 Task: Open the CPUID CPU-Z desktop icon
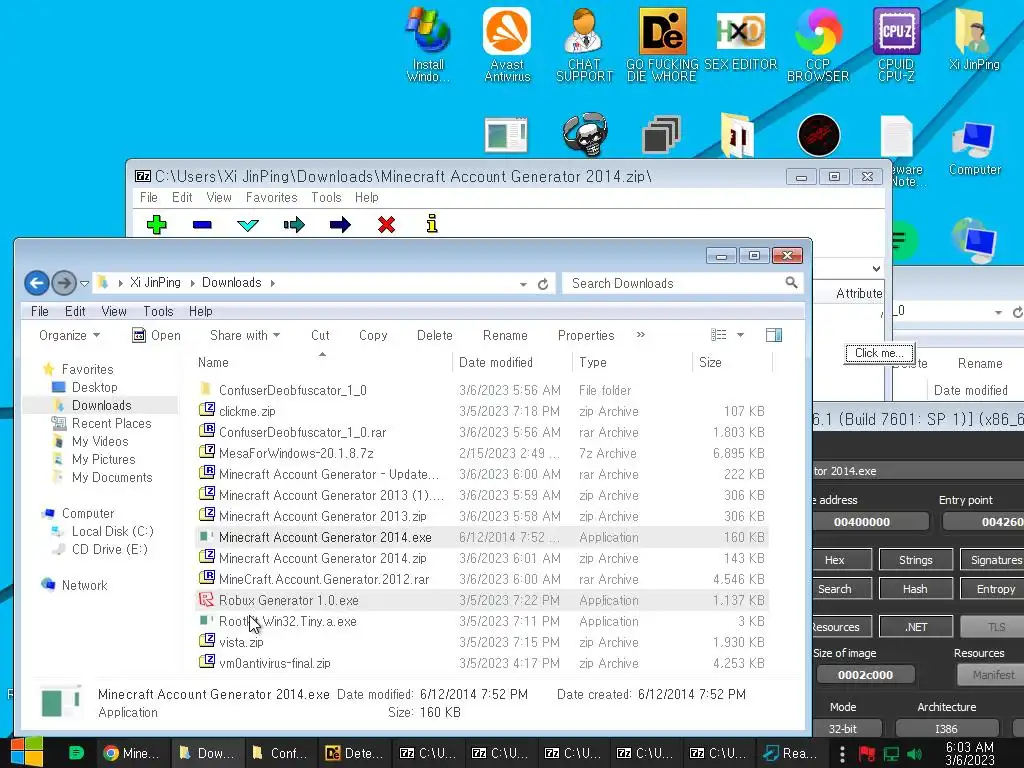pyautogui.click(x=896, y=44)
